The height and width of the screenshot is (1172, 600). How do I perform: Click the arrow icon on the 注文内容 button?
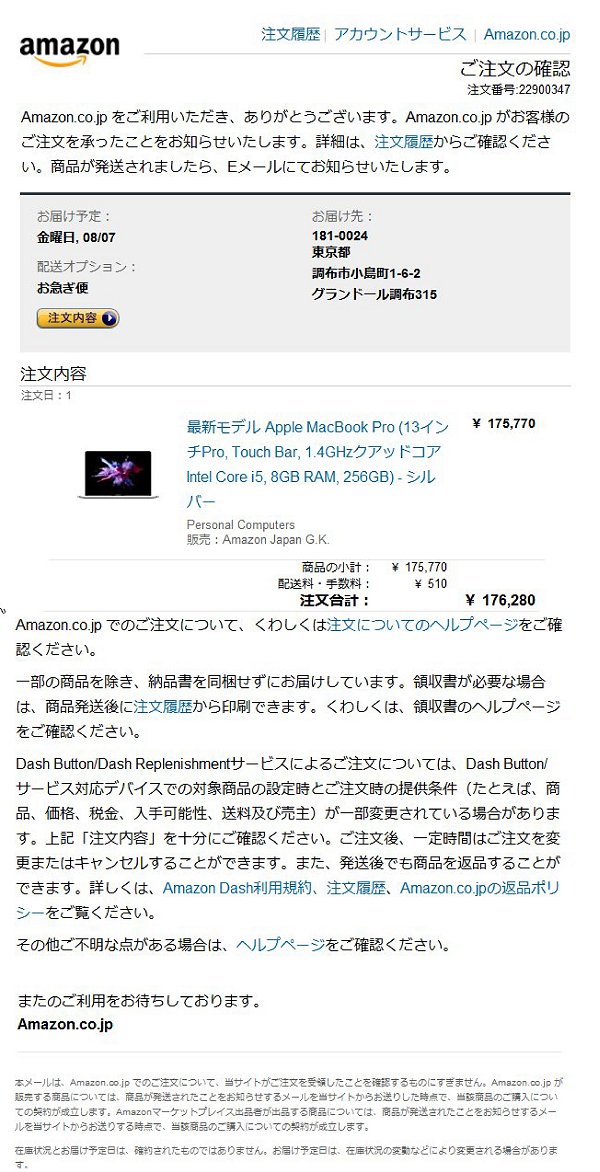point(109,318)
